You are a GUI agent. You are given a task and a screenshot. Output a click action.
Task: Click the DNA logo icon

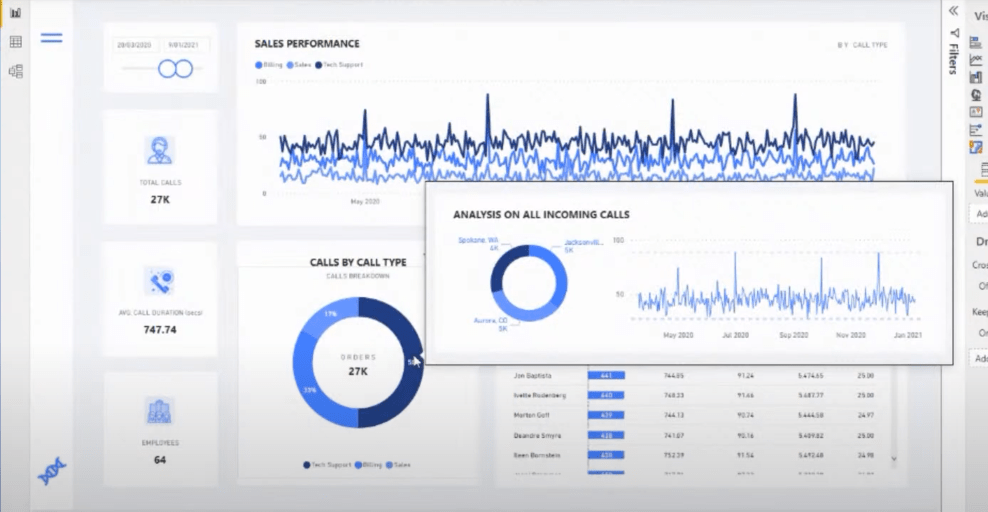(x=52, y=471)
